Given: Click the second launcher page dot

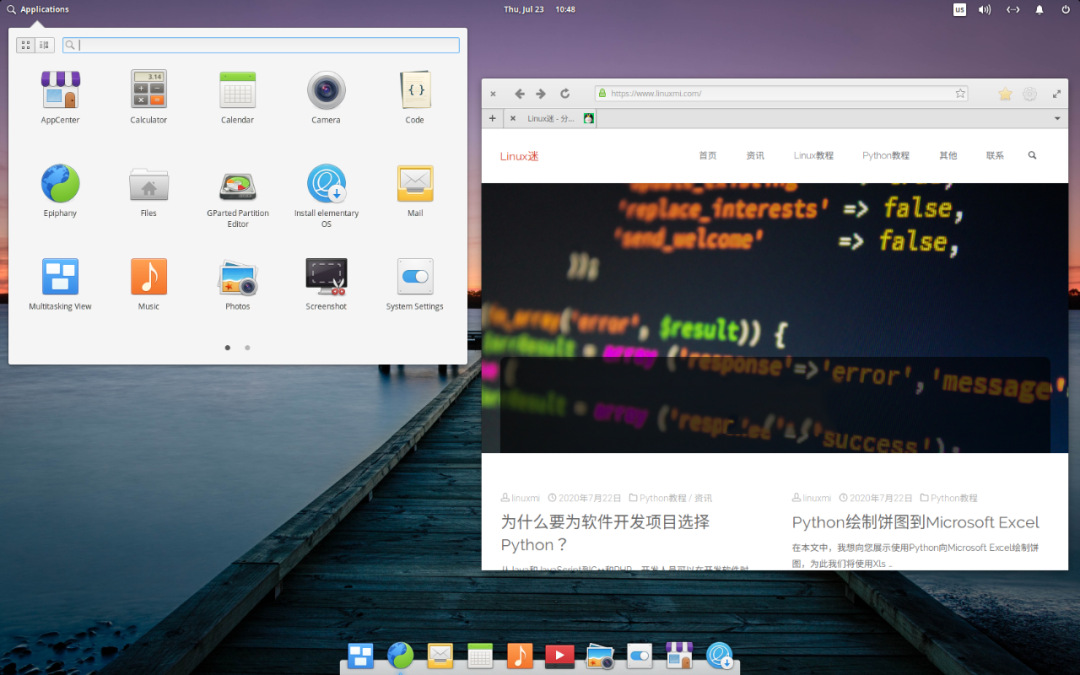Looking at the screenshot, I should (x=247, y=348).
